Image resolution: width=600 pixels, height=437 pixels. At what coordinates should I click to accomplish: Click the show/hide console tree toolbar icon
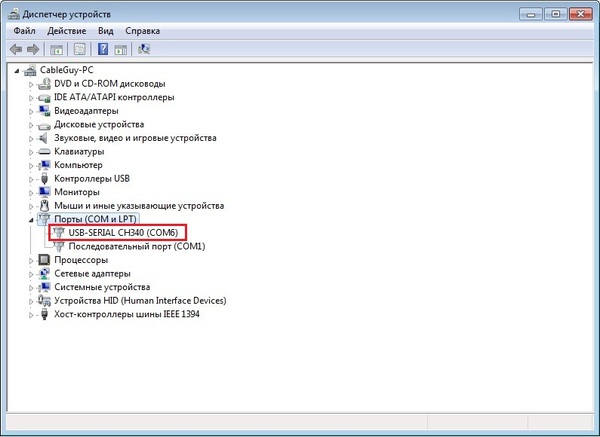[57, 48]
